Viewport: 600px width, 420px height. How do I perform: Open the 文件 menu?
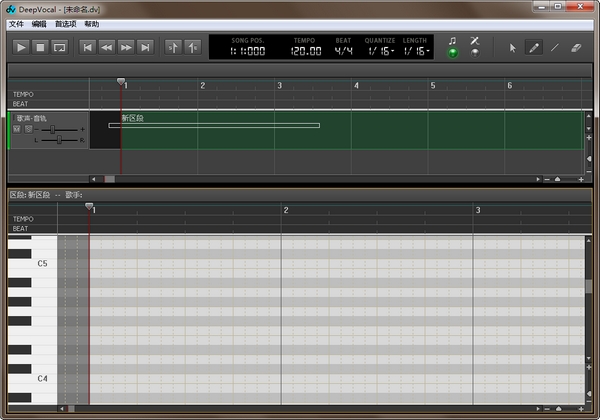click(x=15, y=23)
